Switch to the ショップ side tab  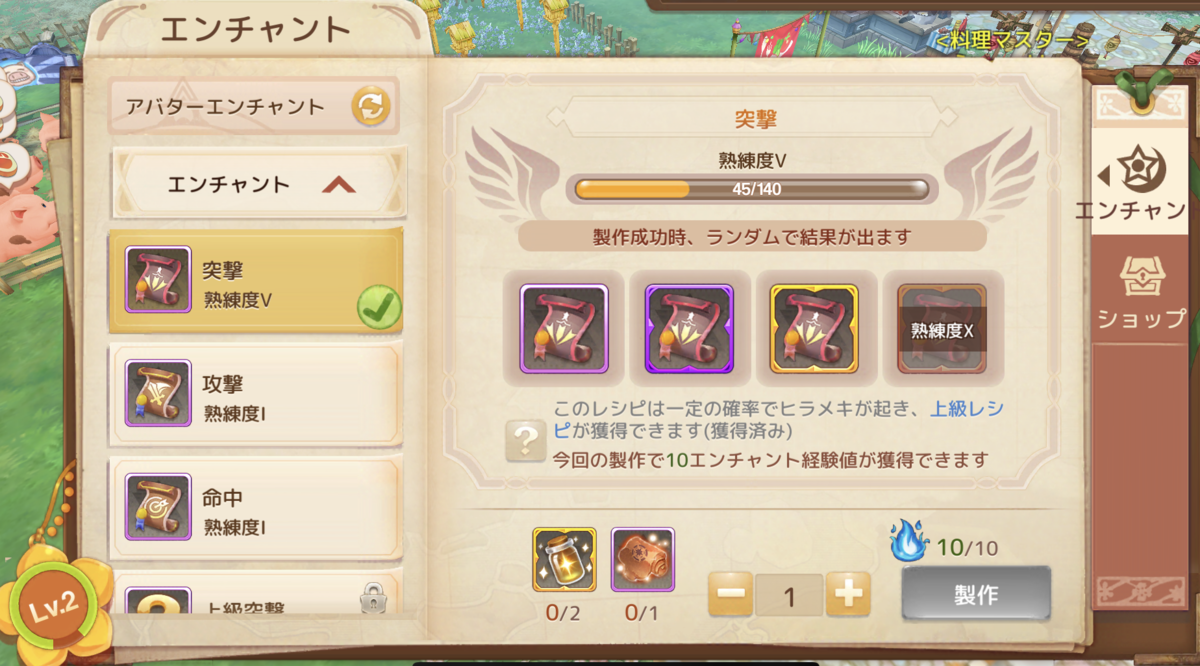tap(1141, 293)
